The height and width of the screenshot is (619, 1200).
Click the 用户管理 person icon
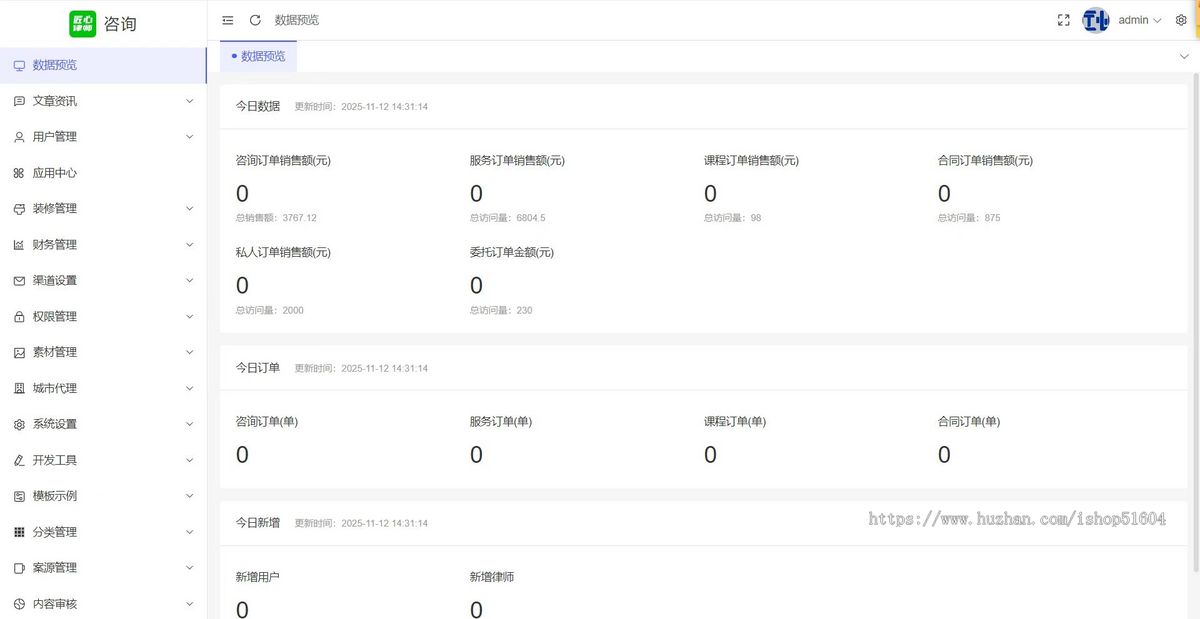[x=18, y=136]
